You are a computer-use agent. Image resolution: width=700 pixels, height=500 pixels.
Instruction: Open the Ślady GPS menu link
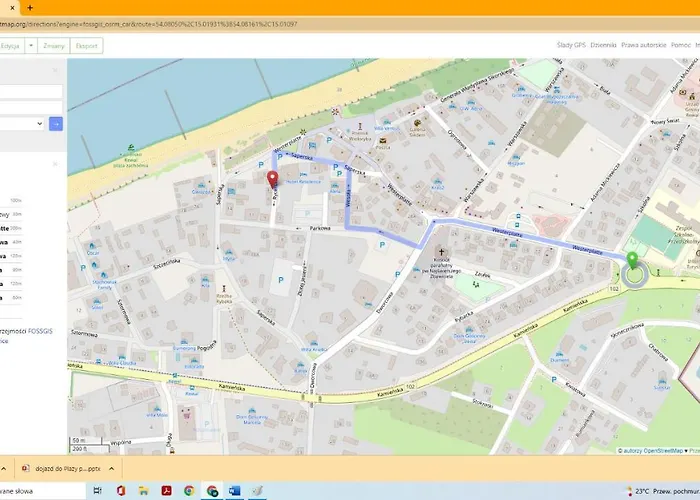coord(570,45)
